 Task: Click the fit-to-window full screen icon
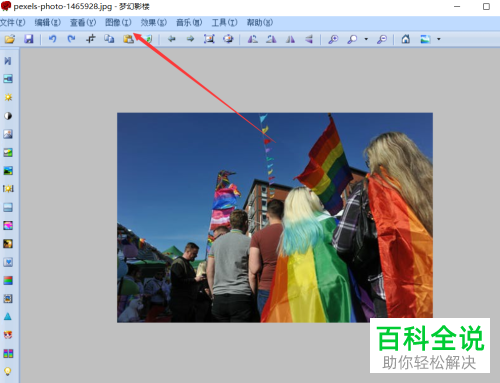[x=209, y=39]
